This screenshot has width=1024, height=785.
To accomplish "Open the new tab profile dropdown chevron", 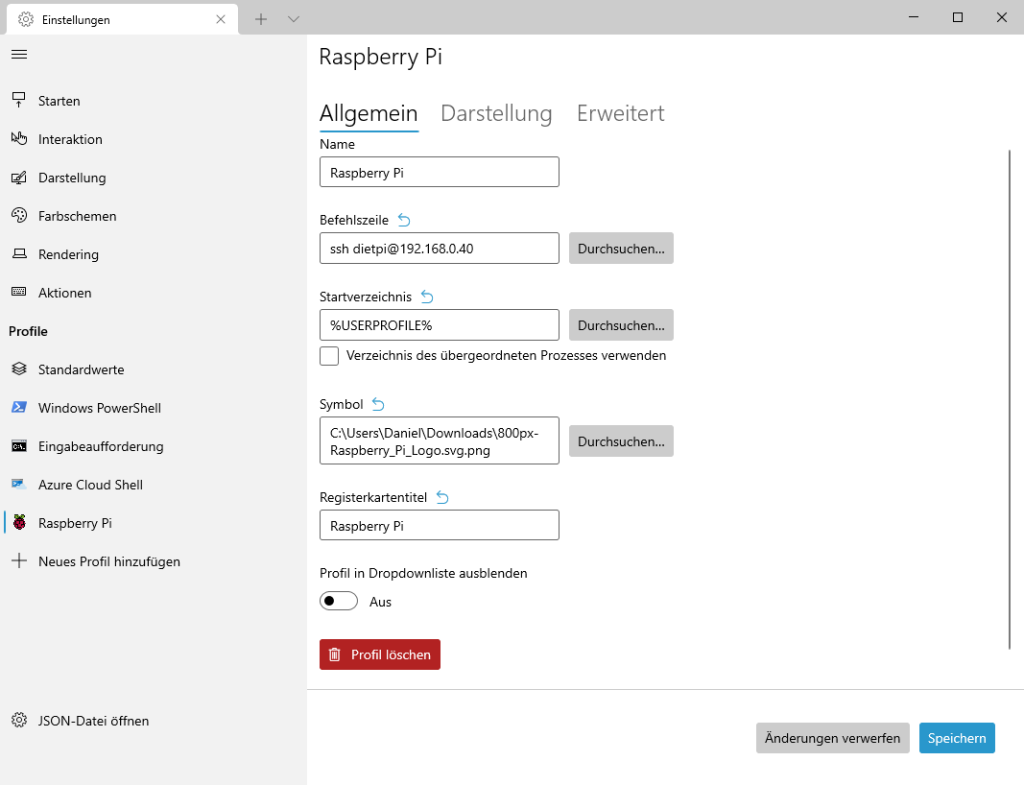I will click(294, 19).
